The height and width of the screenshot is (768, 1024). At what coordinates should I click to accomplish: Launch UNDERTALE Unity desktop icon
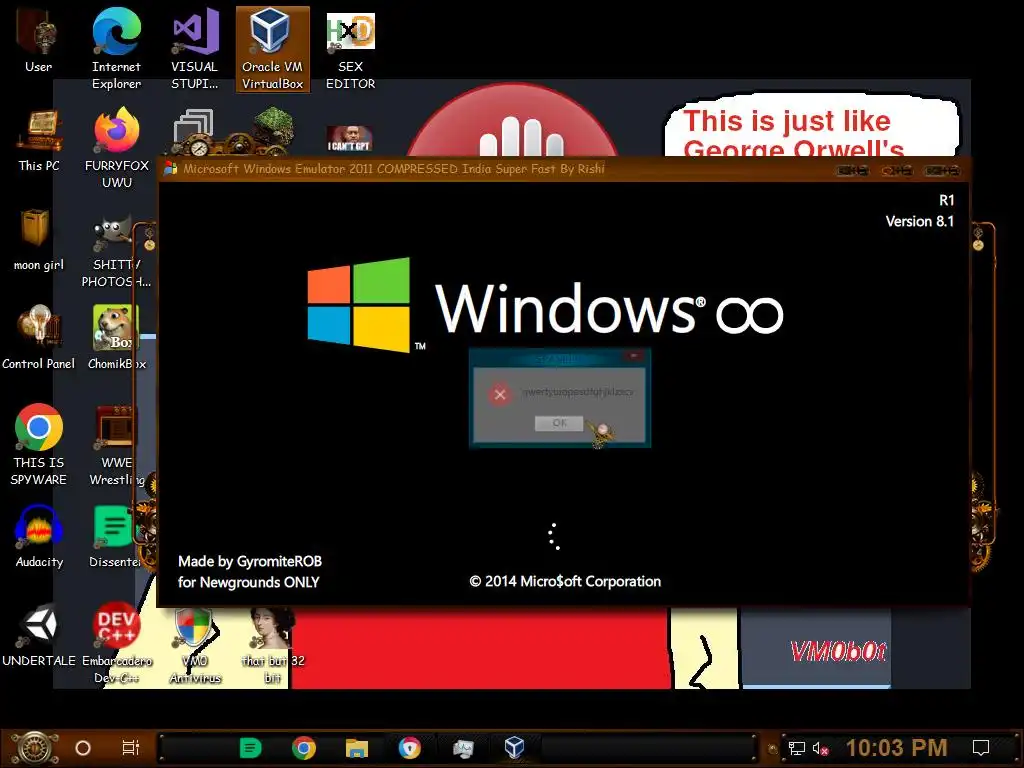[39, 635]
